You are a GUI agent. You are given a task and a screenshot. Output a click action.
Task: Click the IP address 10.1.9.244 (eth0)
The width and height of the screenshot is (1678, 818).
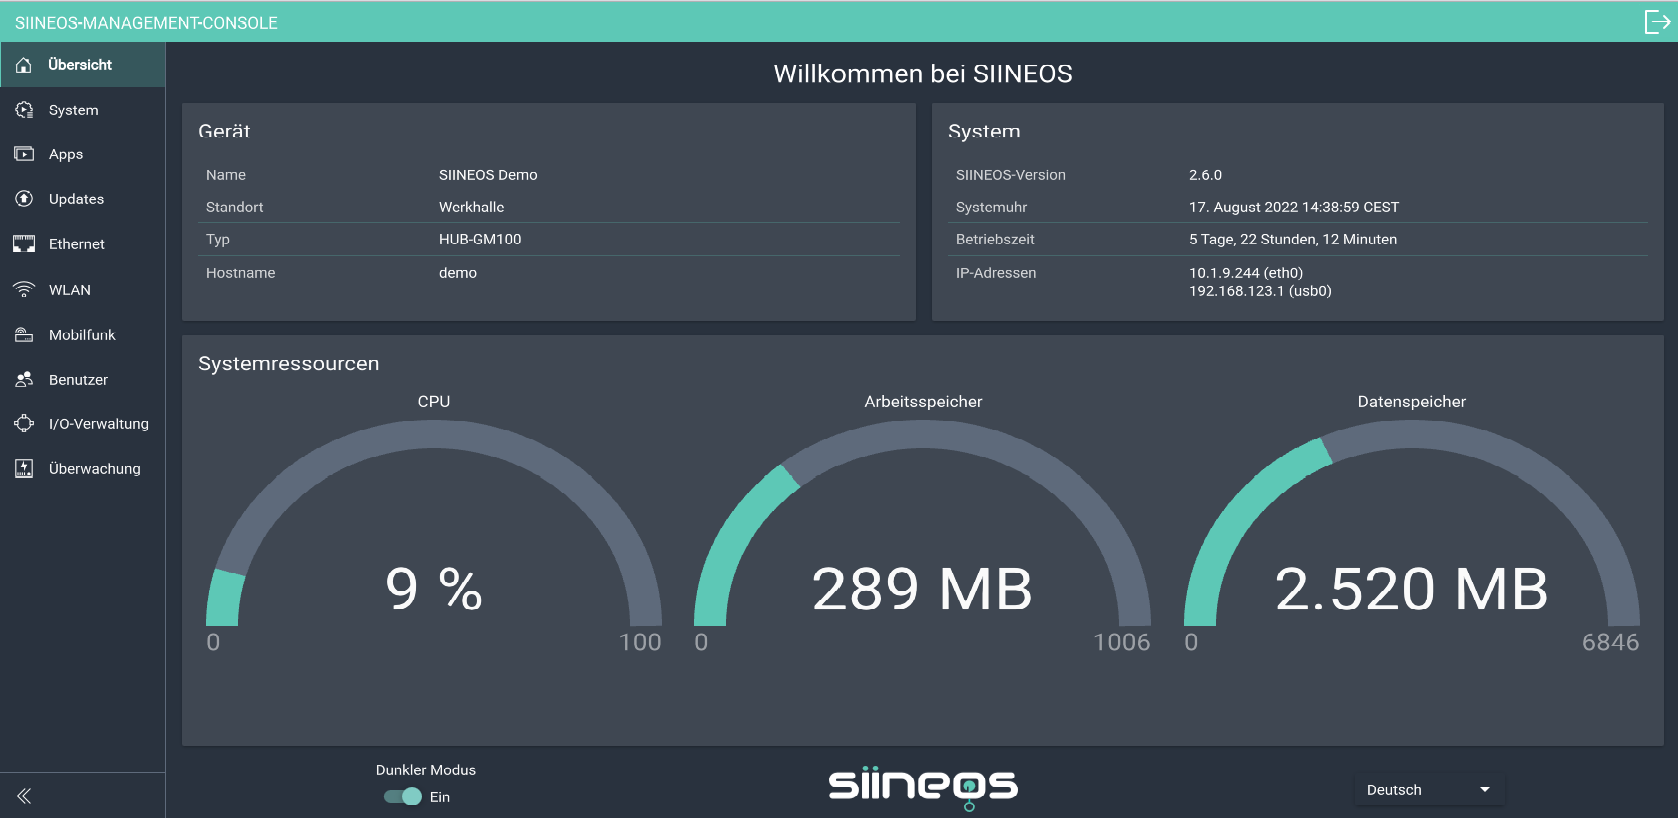[1246, 273]
